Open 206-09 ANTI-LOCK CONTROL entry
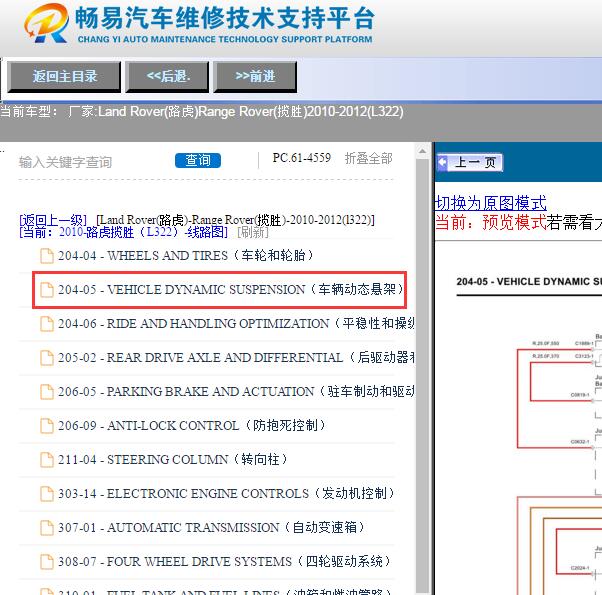This screenshot has width=602, height=595. point(192,426)
